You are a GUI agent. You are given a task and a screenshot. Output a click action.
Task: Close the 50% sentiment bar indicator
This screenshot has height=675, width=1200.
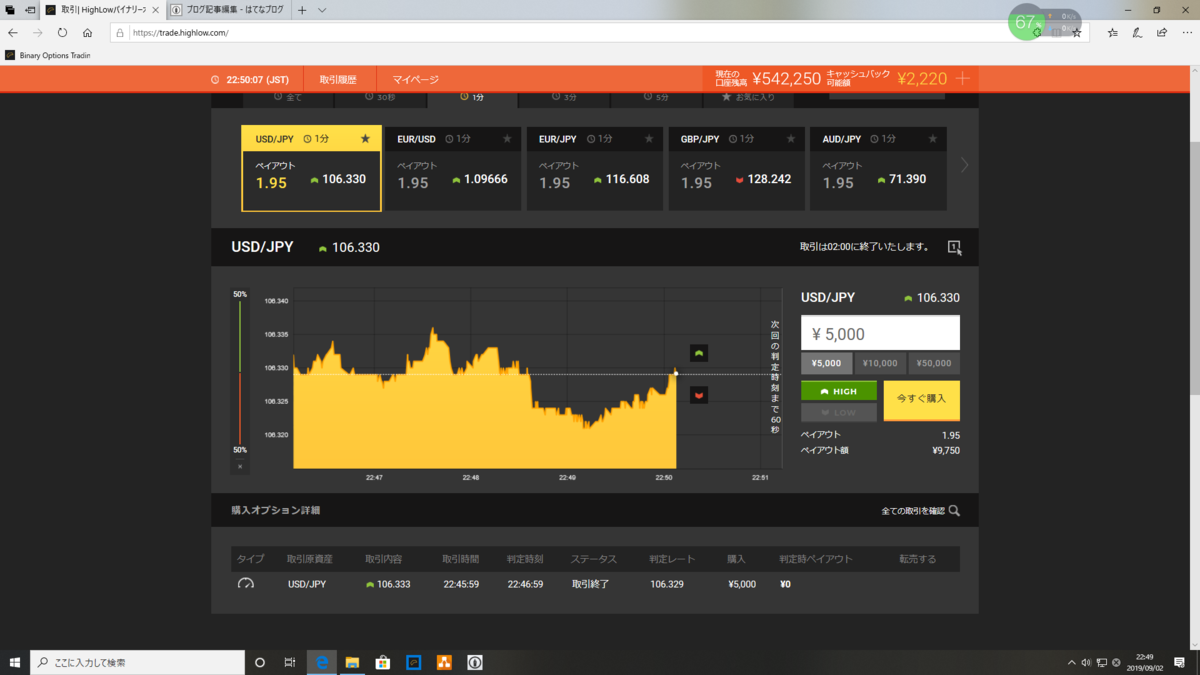coord(240,466)
